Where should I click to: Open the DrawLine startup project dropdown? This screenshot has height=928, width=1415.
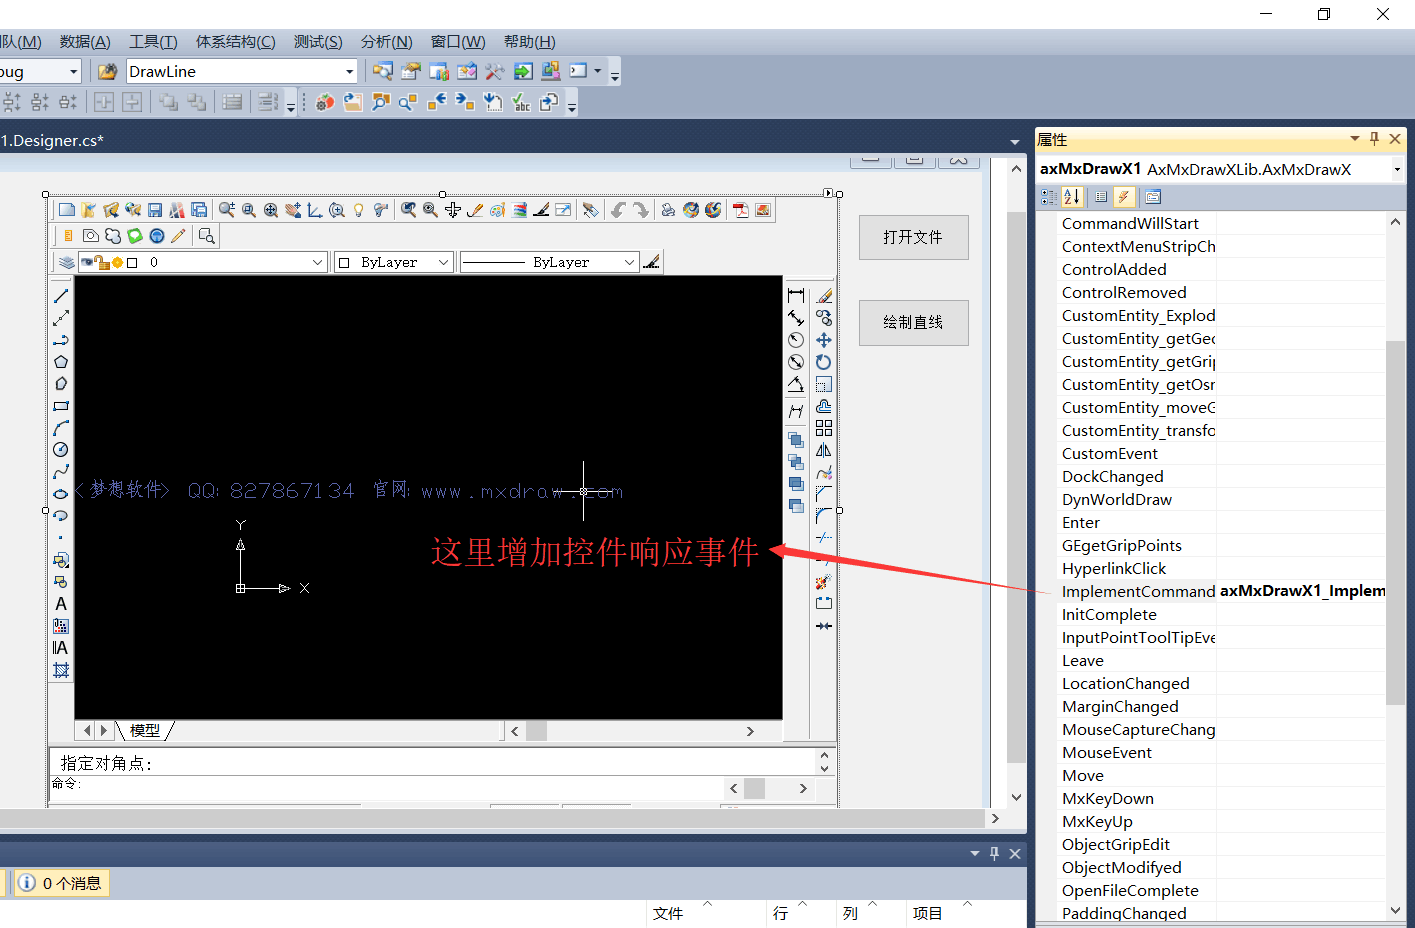(x=350, y=71)
